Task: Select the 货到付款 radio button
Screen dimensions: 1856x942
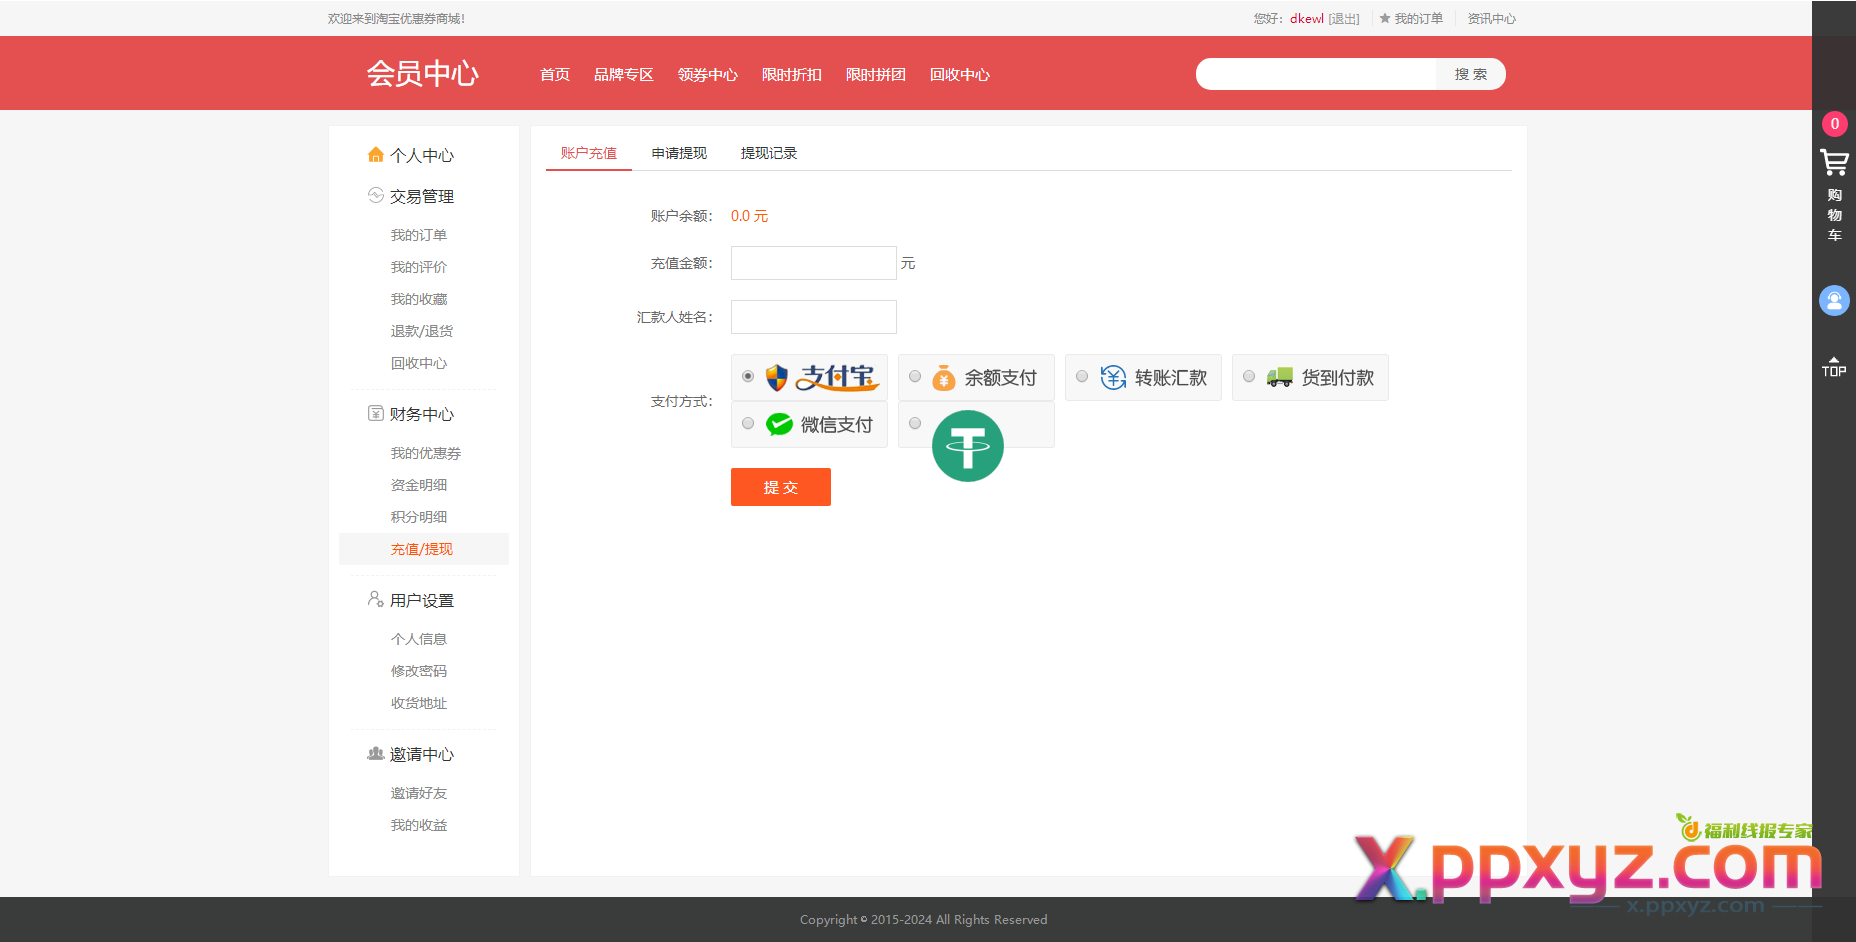Action: click(x=1249, y=376)
